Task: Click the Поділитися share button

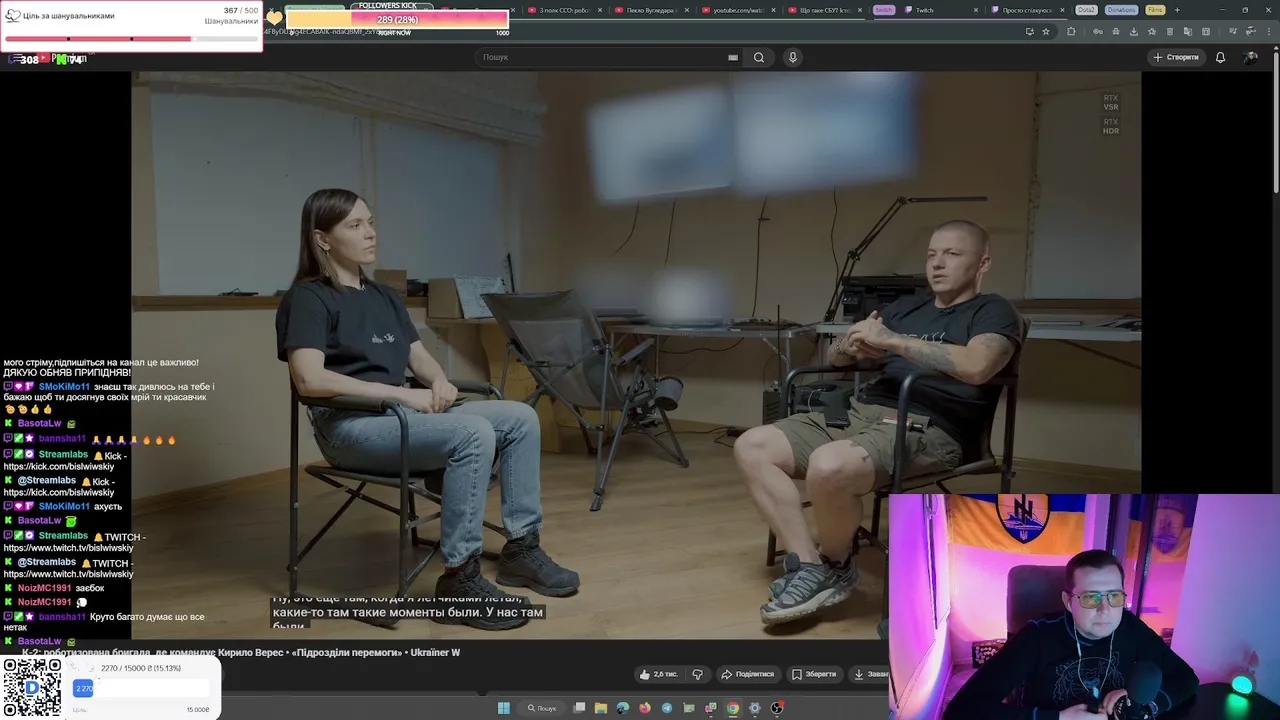Action: tap(748, 674)
